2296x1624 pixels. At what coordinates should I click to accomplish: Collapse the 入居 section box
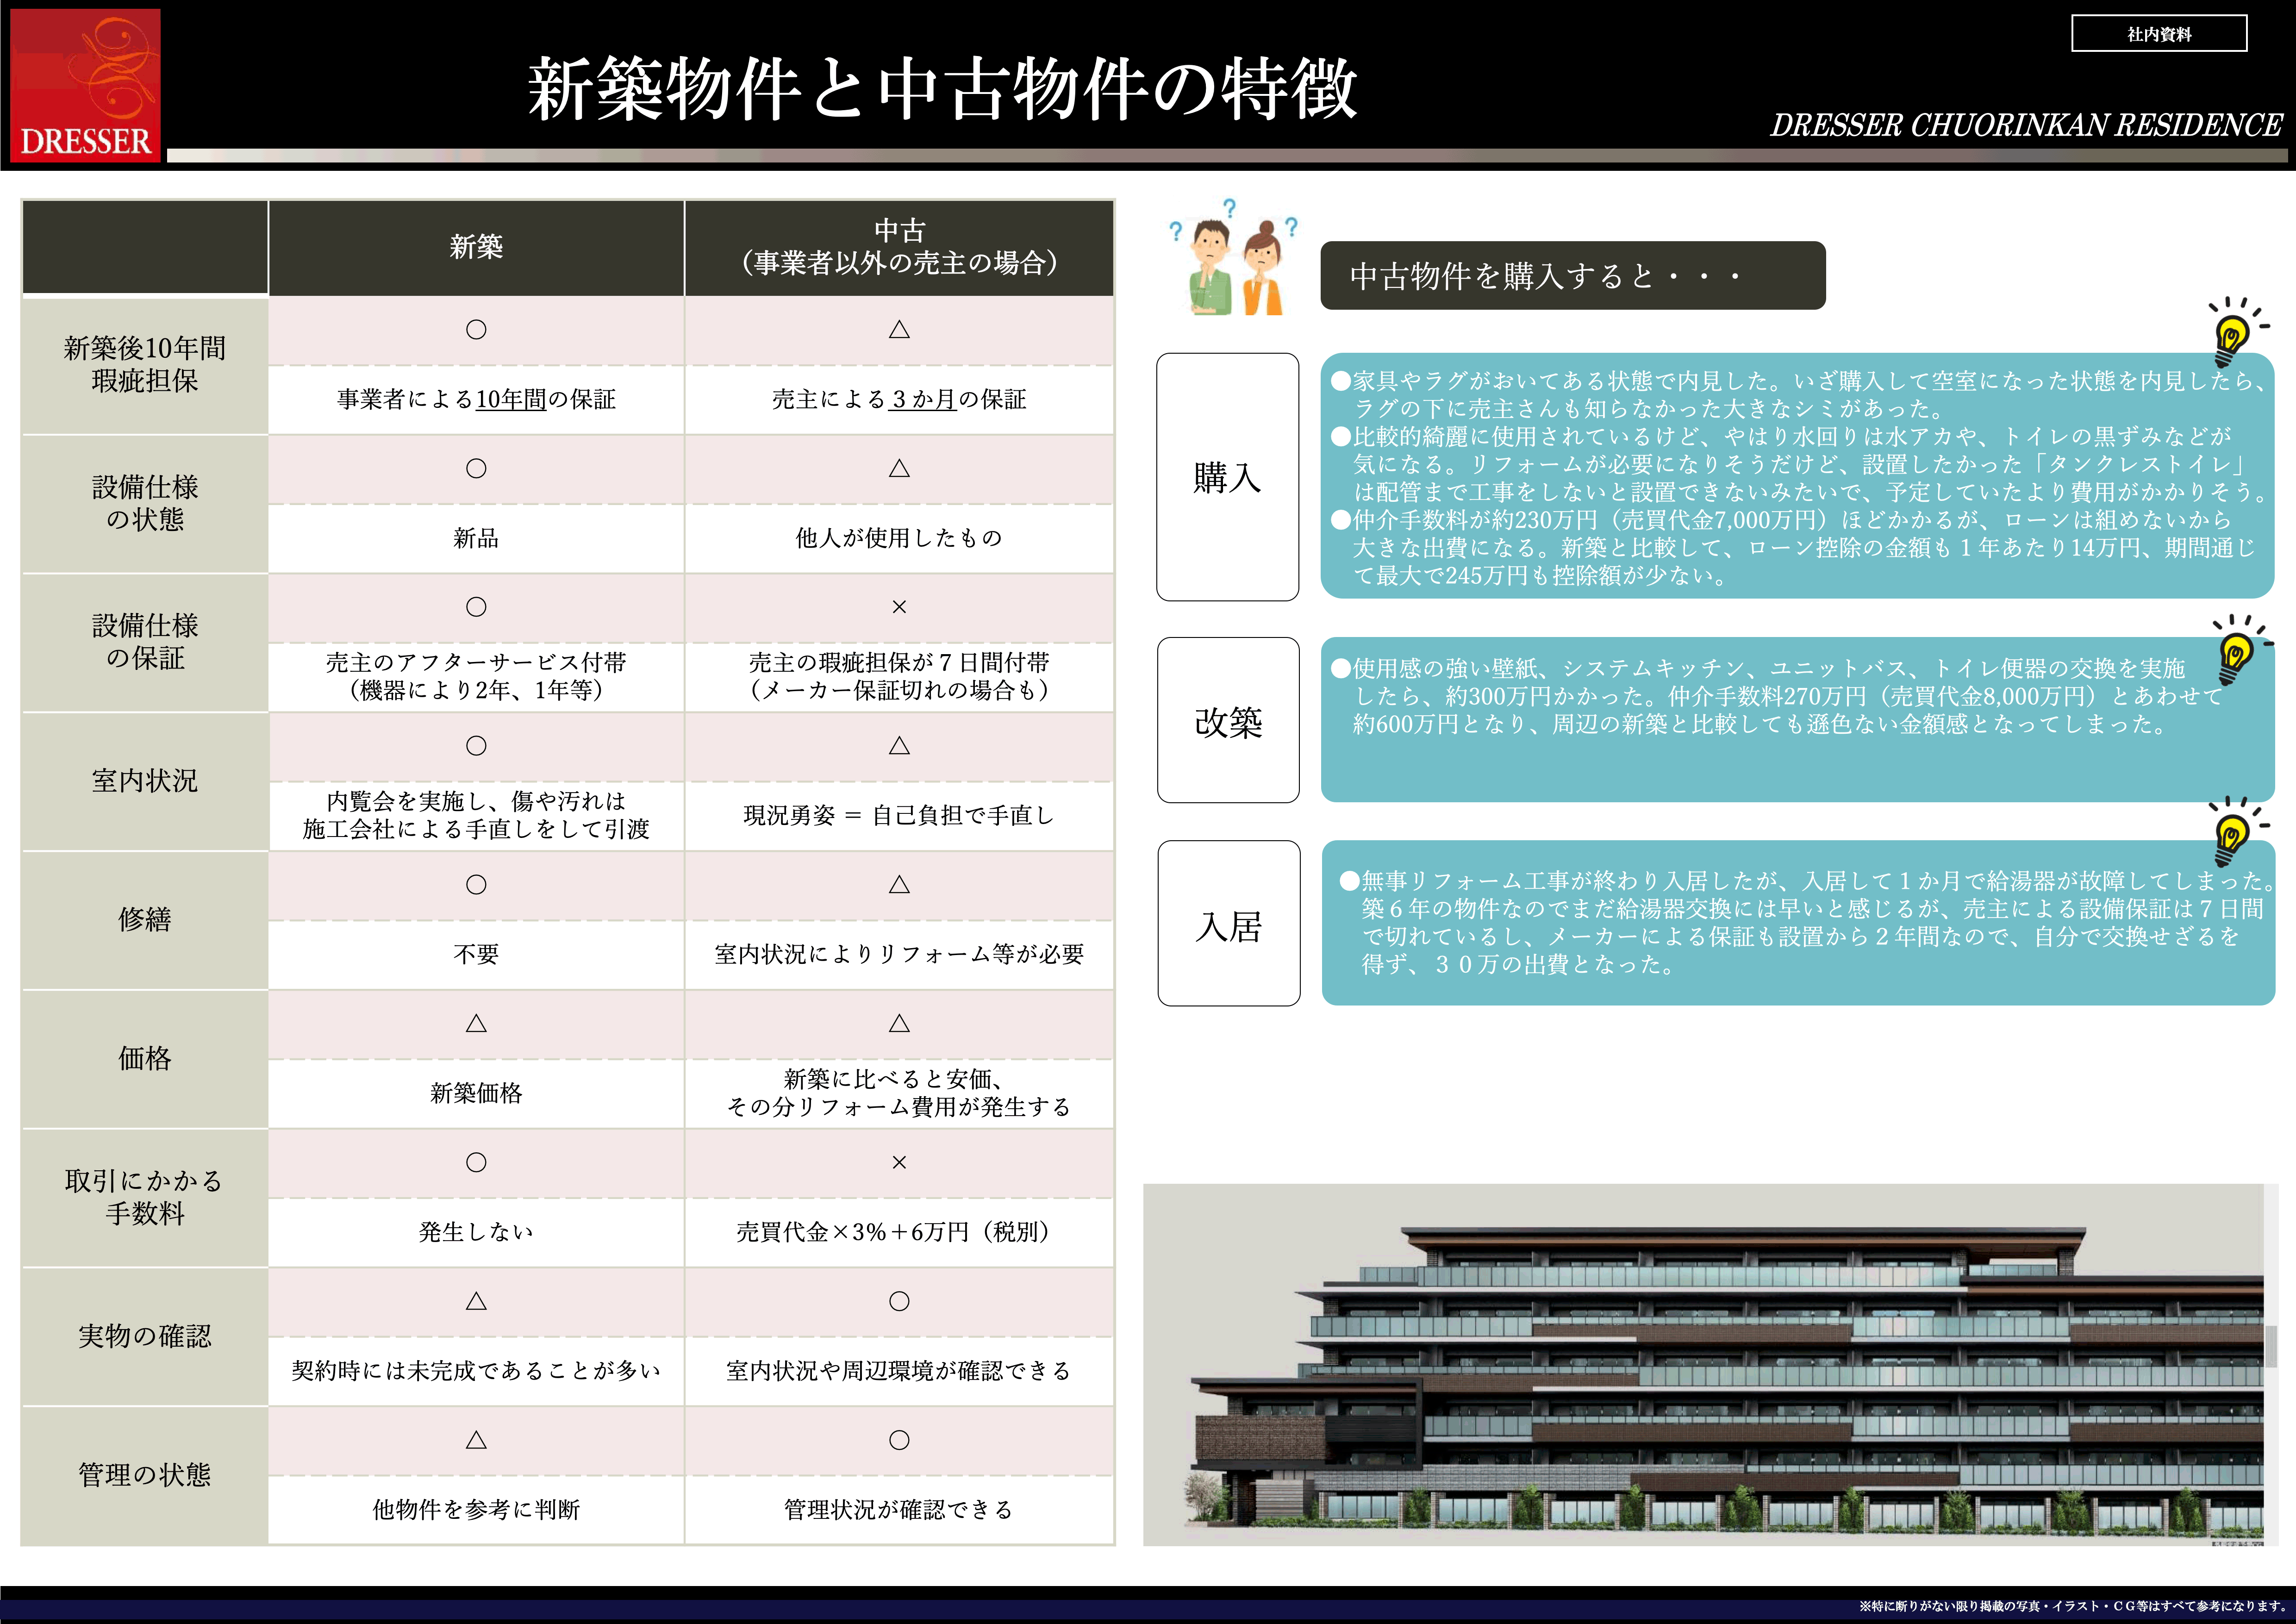point(1227,928)
